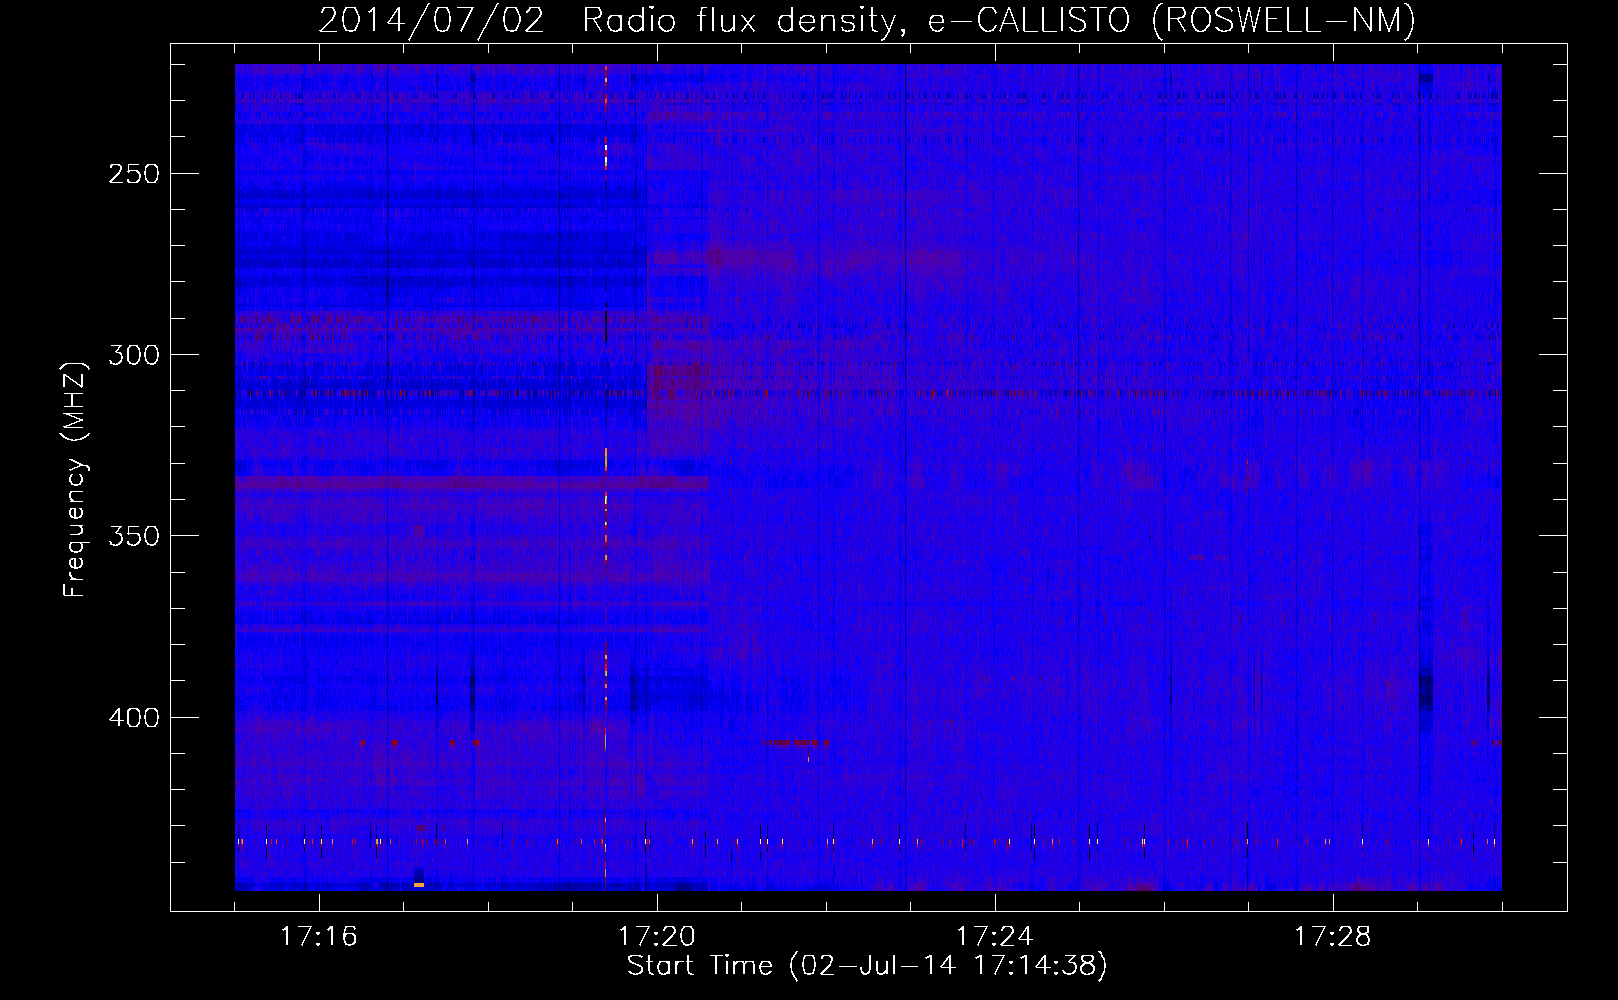Click the 250 frequency tick label

coord(134,174)
